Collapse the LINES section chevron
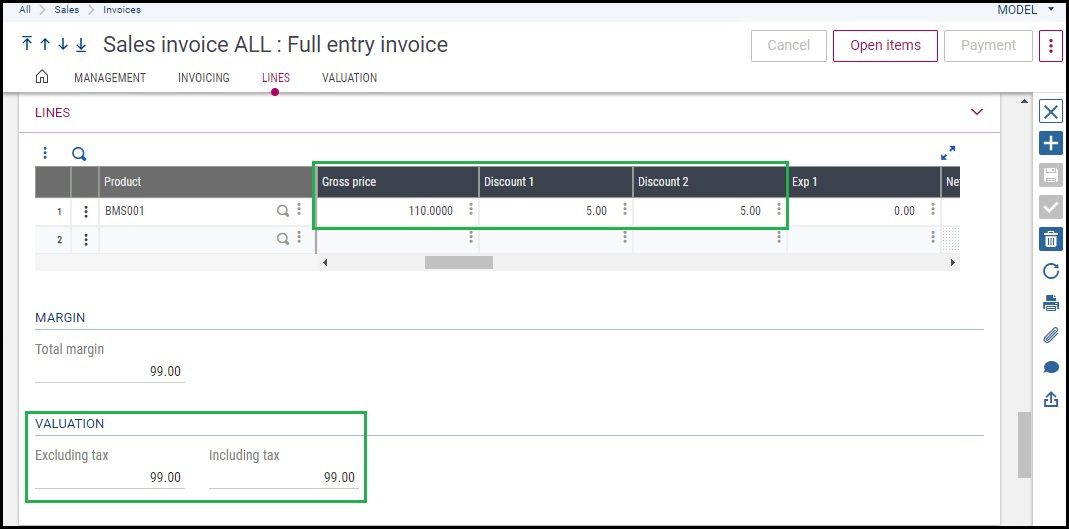Viewport: 1069px width, 529px height. pos(976,112)
